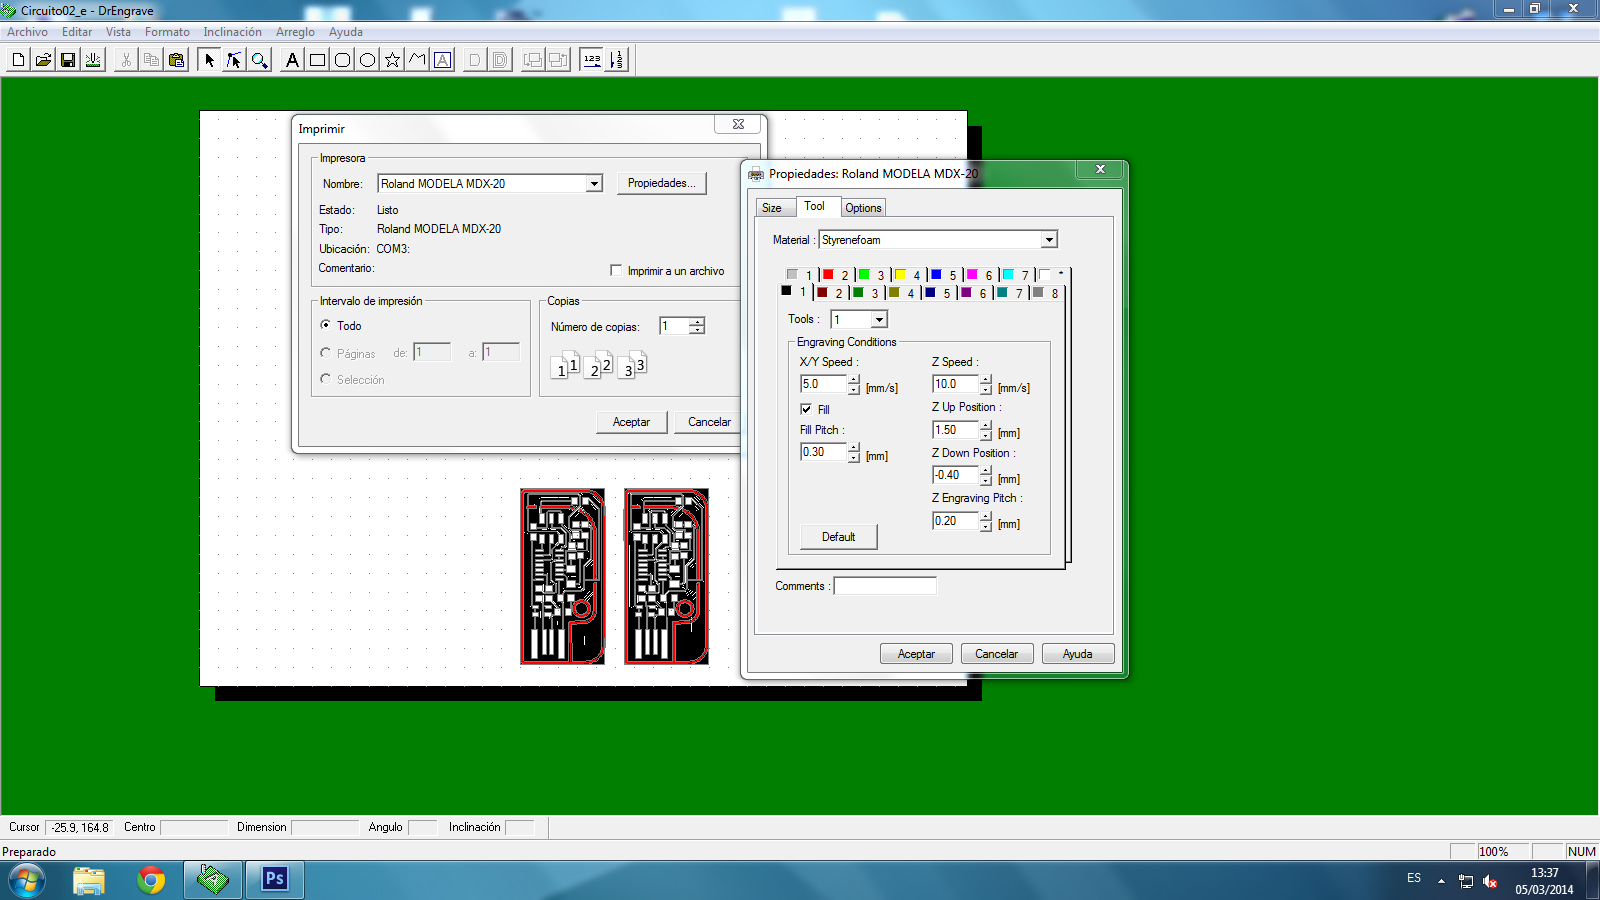Click Aceptar in the Imprimir dialog
The height and width of the screenshot is (900, 1600).
tap(631, 422)
